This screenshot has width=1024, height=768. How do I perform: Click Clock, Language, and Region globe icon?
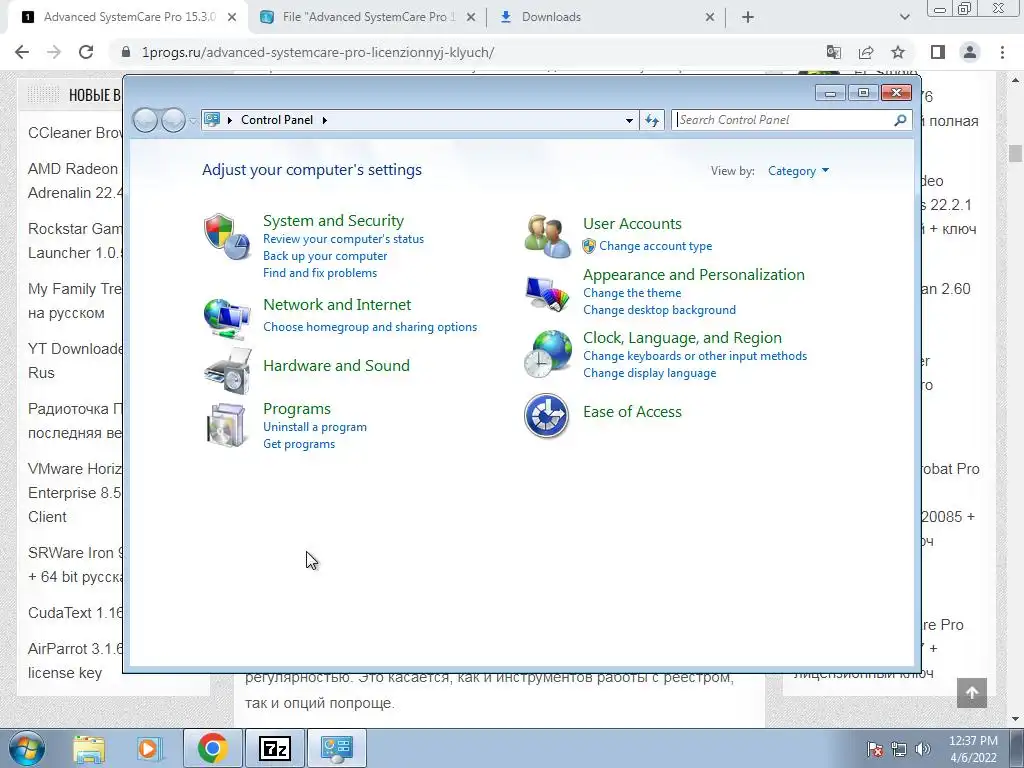pyautogui.click(x=547, y=354)
